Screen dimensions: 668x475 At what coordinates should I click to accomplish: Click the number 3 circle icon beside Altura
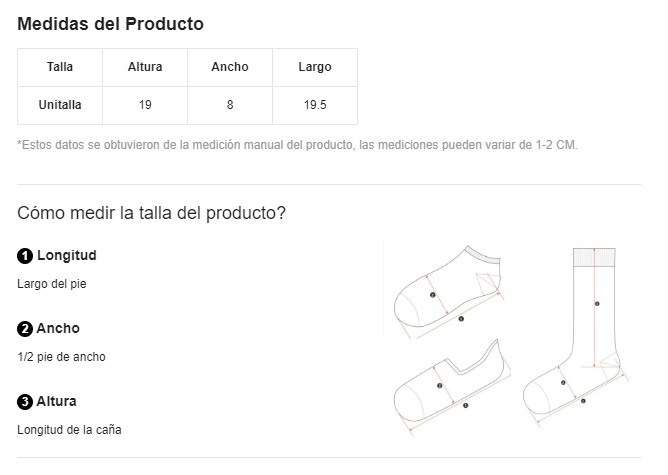pos(25,402)
